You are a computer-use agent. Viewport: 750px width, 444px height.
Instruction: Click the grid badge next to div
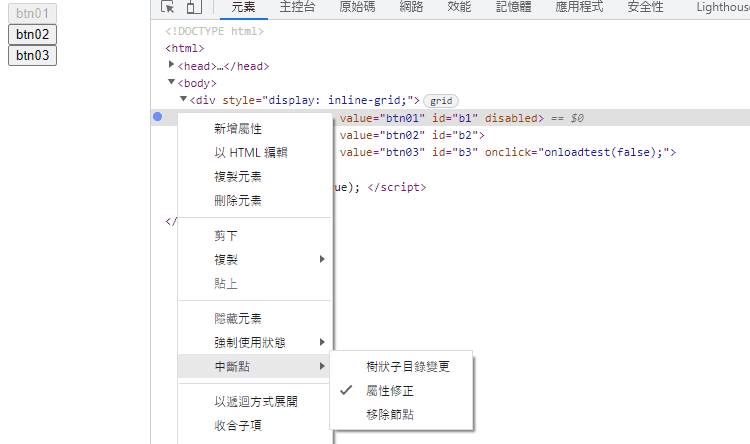(x=440, y=100)
